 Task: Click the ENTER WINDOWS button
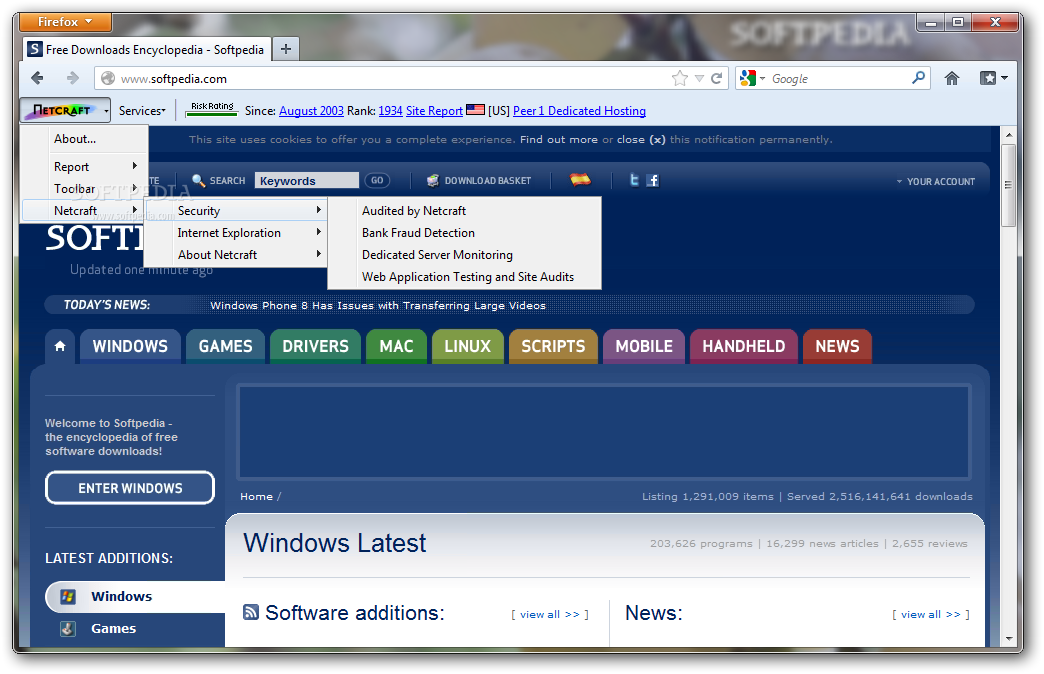130,488
